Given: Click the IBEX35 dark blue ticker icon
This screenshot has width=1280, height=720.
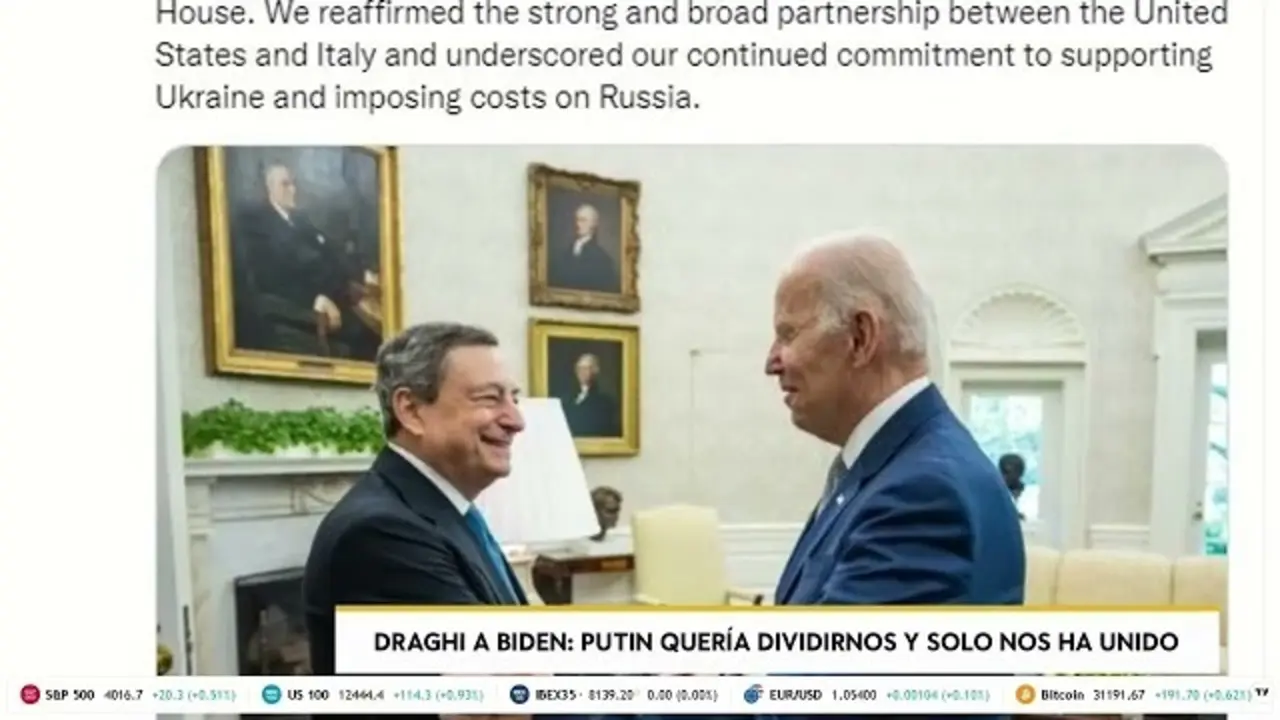Looking at the screenshot, I should click(x=519, y=694).
